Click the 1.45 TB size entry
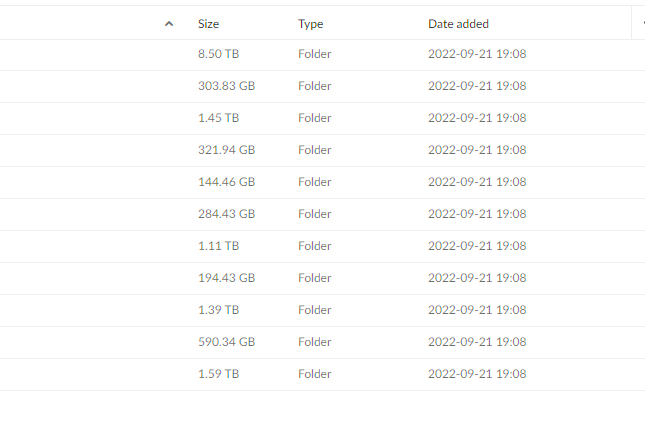The height and width of the screenshot is (422, 645). click(218, 118)
